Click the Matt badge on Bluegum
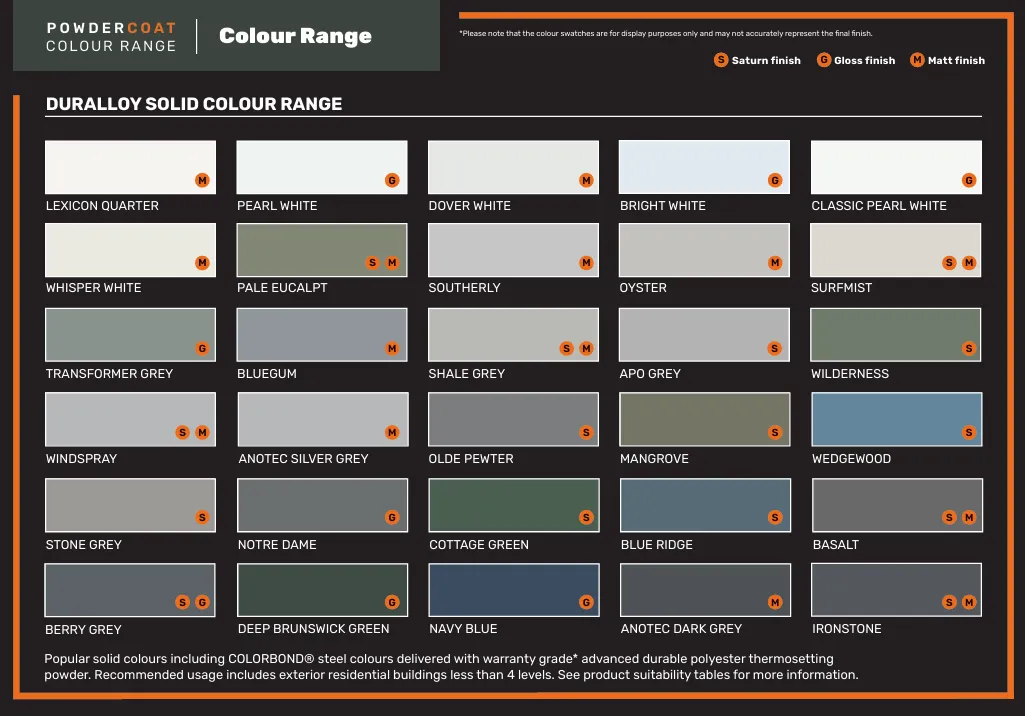1025x716 pixels. pyautogui.click(x=394, y=348)
